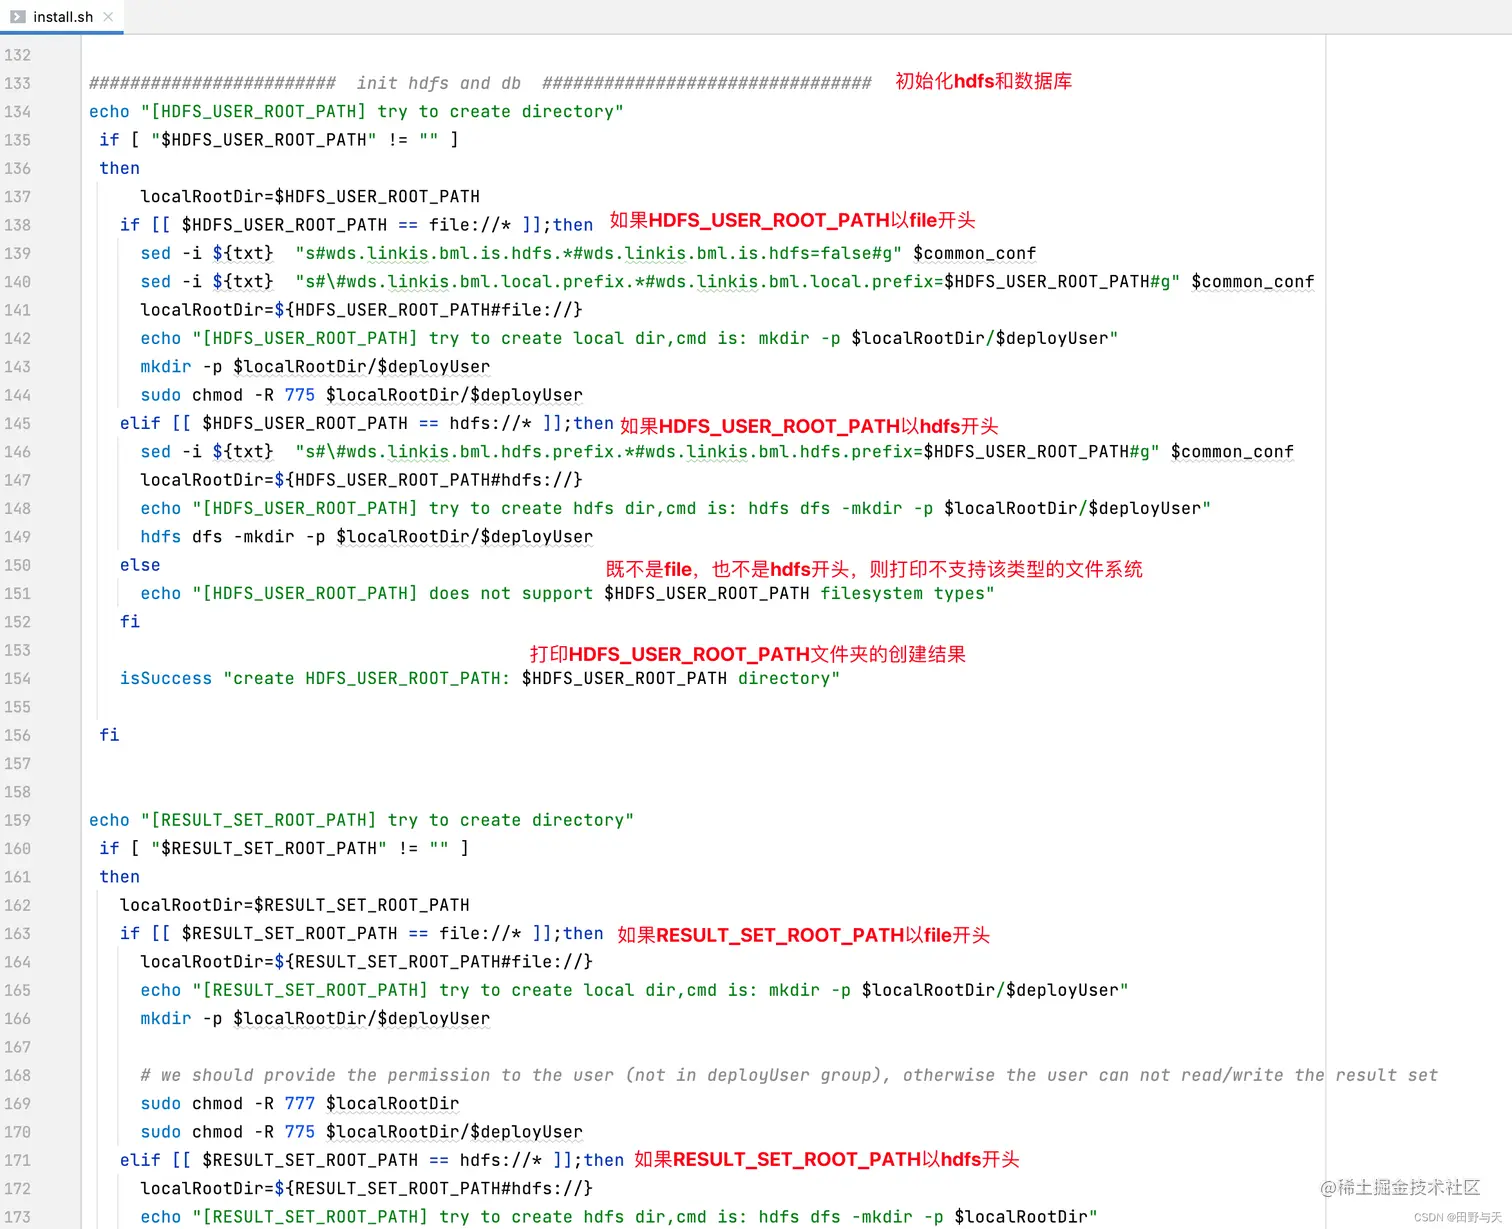Image resolution: width=1512 pixels, height=1229 pixels.
Task: Click 'localRootDir=${HDFS_USER_ROOT_PATH#hdfs://}' line
Action: (x=361, y=480)
